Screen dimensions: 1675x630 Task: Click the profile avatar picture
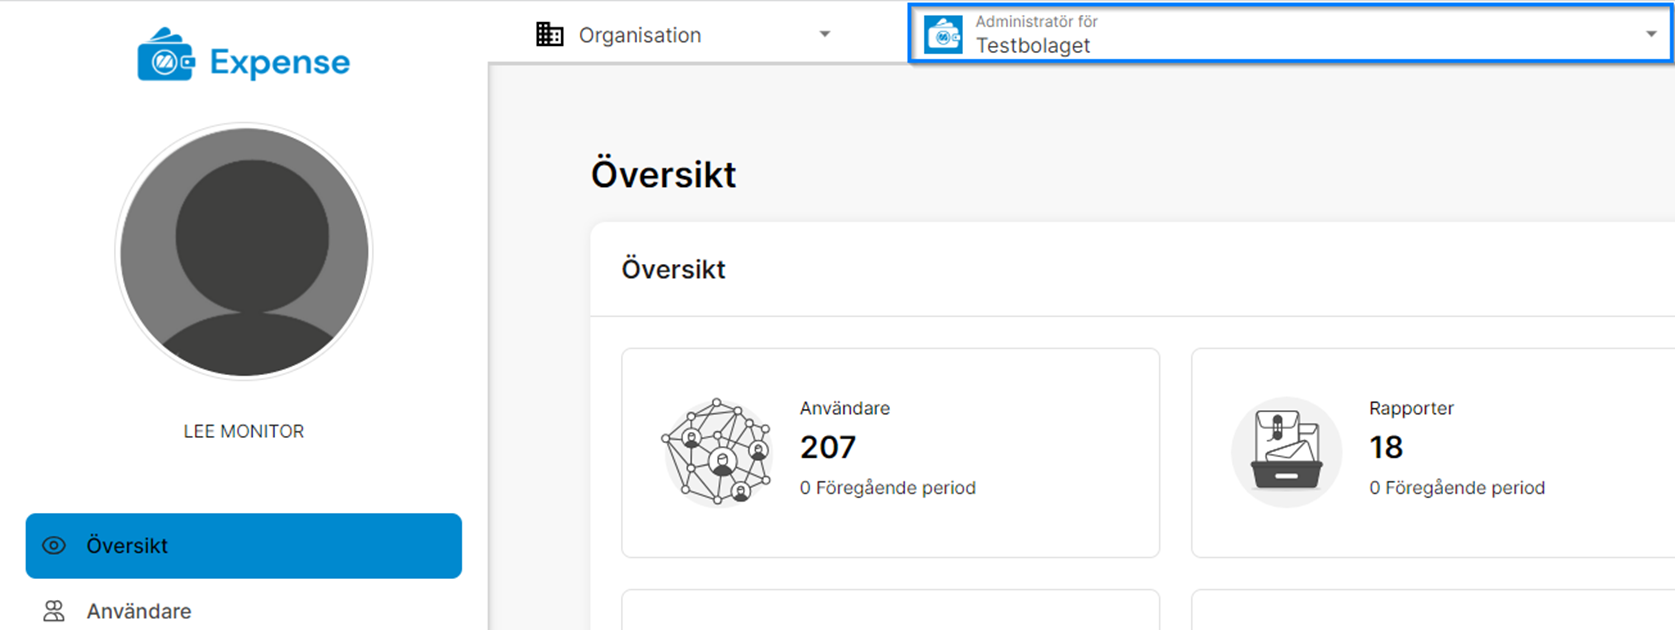coord(244,252)
